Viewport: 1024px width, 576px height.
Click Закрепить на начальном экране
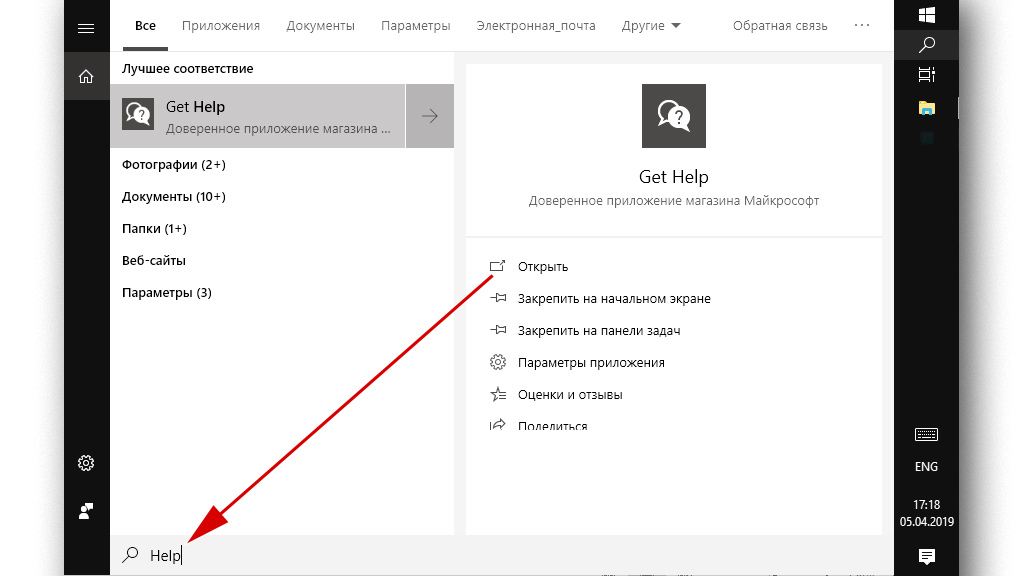pyautogui.click(x=614, y=298)
